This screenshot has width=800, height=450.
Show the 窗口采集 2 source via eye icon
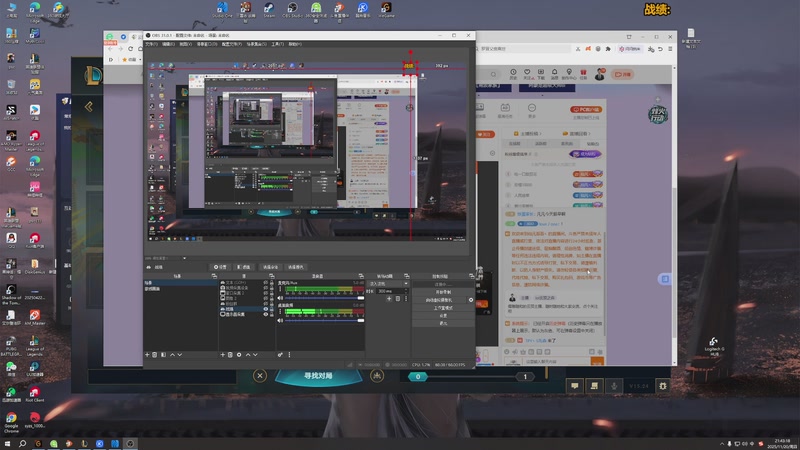[x=265, y=293]
